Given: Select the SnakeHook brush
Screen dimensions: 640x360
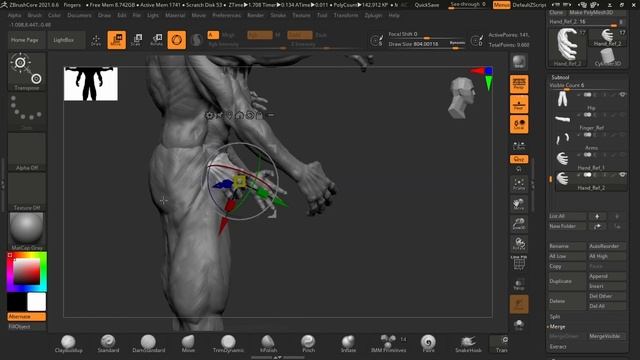Looking at the screenshot, I should pyautogui.click(x=468, y=344).
